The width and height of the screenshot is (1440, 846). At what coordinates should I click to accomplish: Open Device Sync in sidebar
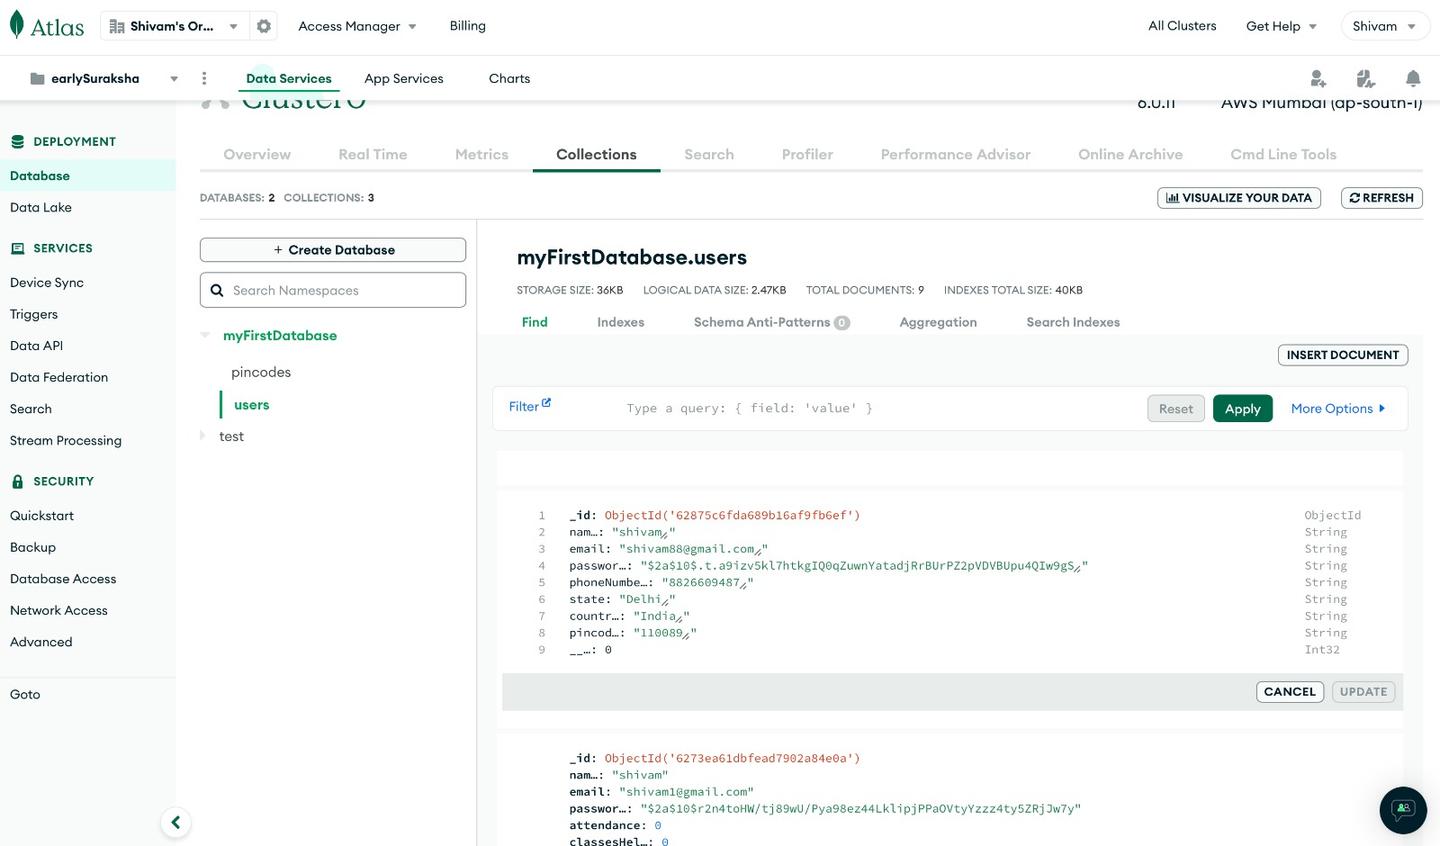[x=47, y=283]
